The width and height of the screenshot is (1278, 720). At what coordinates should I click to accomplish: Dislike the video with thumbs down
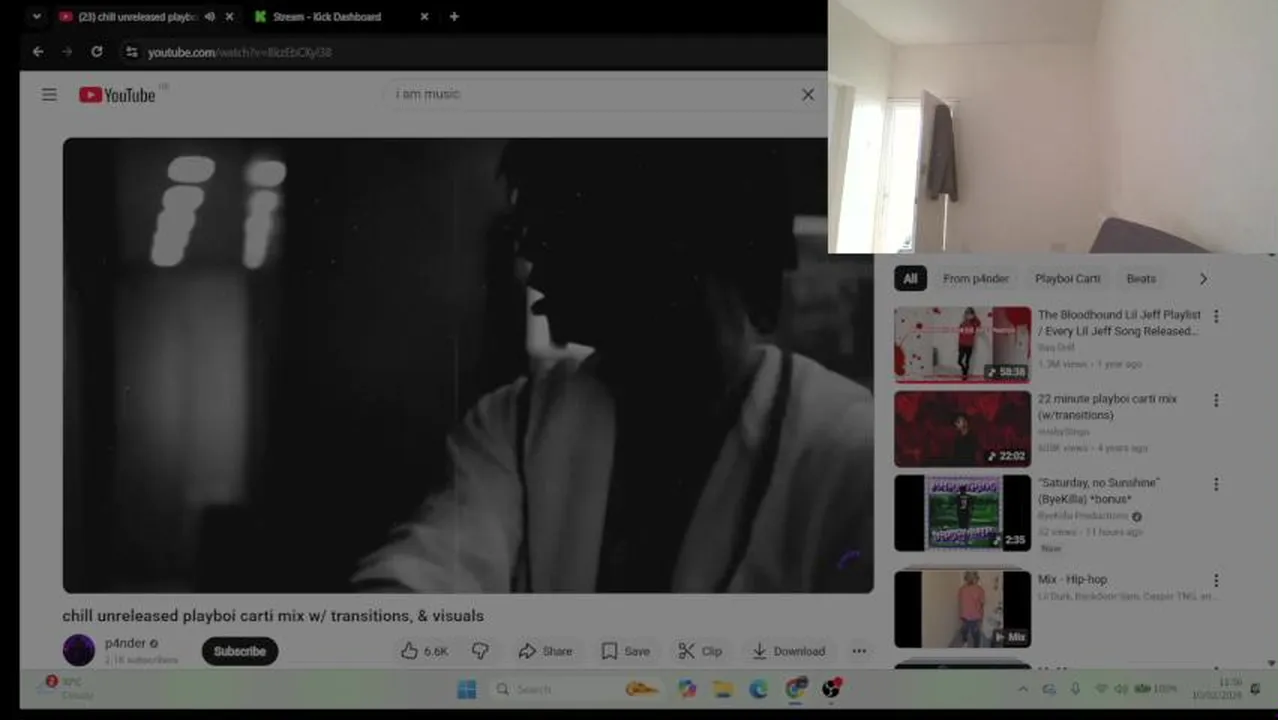pyautogui.click(x=480, y=651)
